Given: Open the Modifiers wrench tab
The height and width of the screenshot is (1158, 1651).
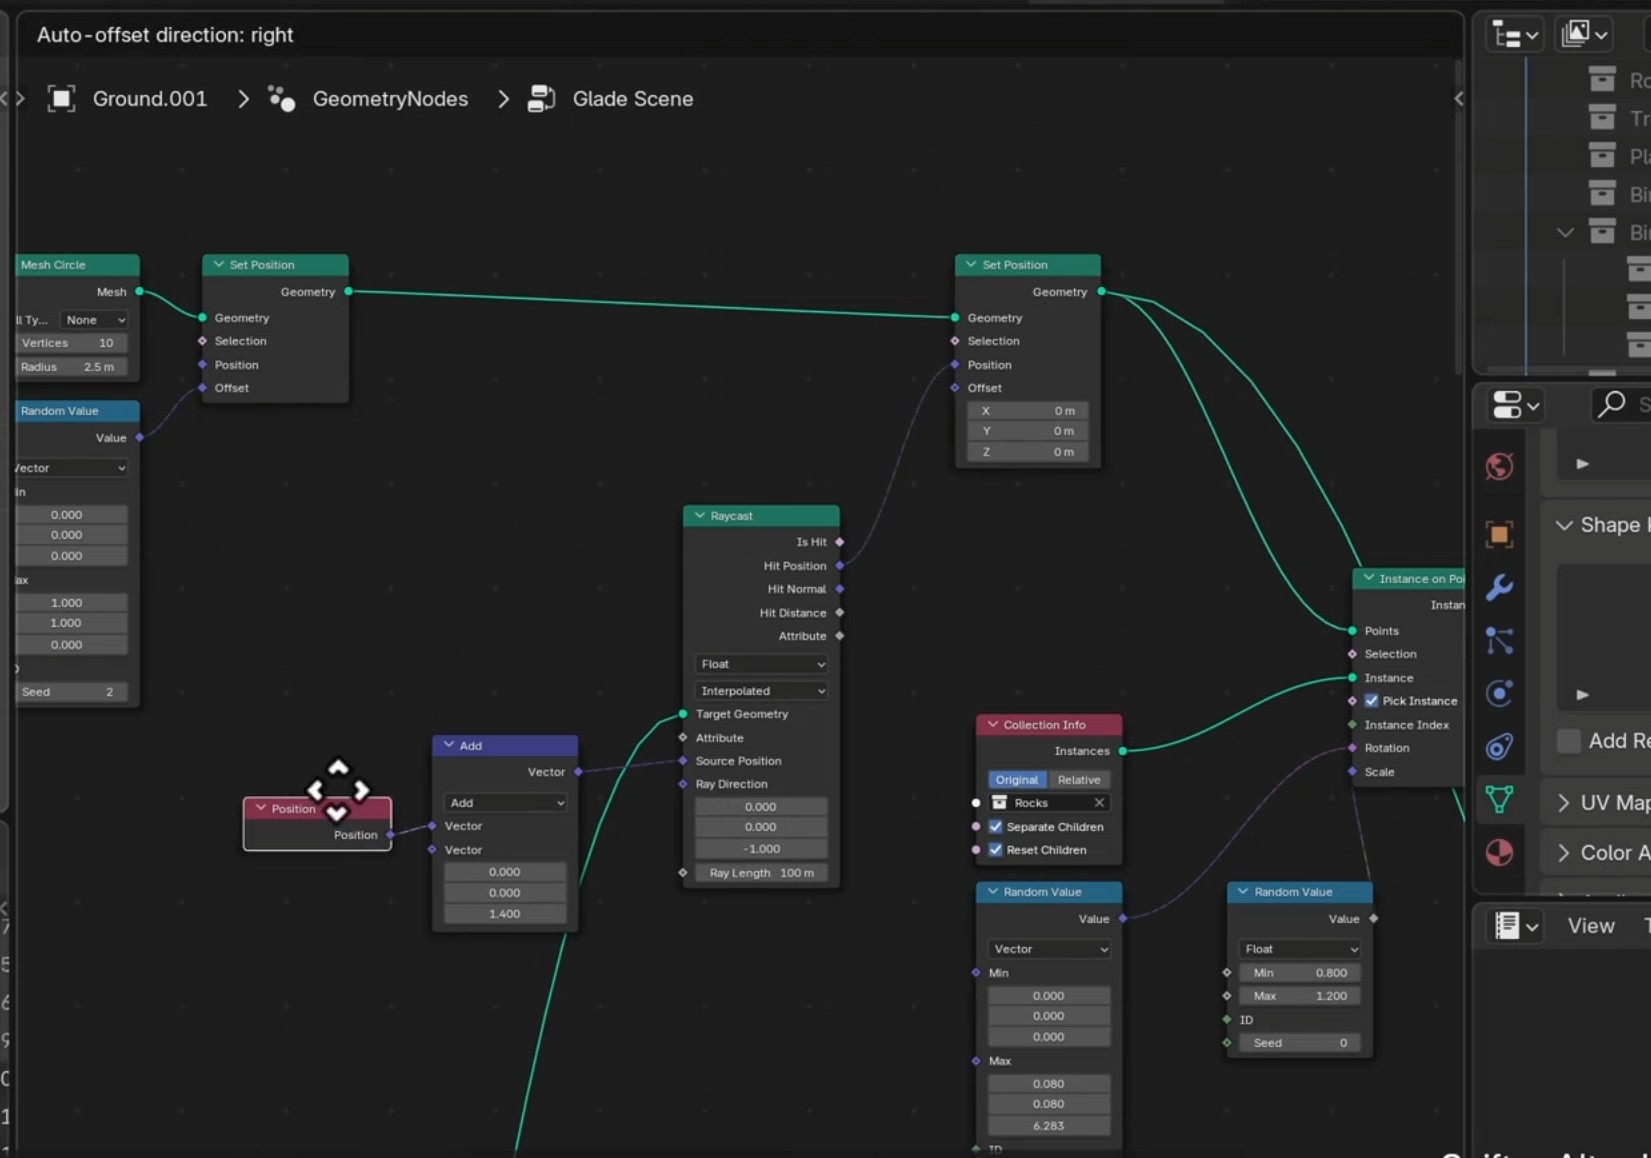Looking at the screenshot, I should coord(1499,587).
